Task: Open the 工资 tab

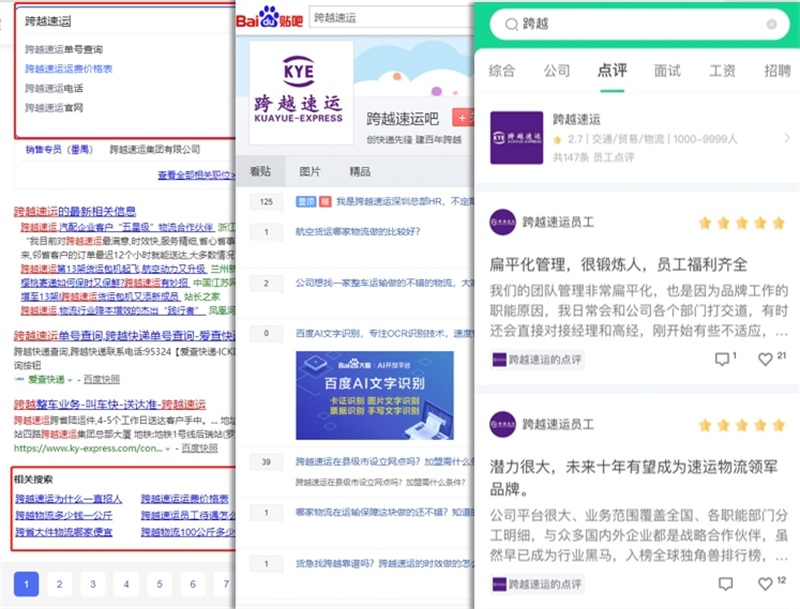Action: 722,70
